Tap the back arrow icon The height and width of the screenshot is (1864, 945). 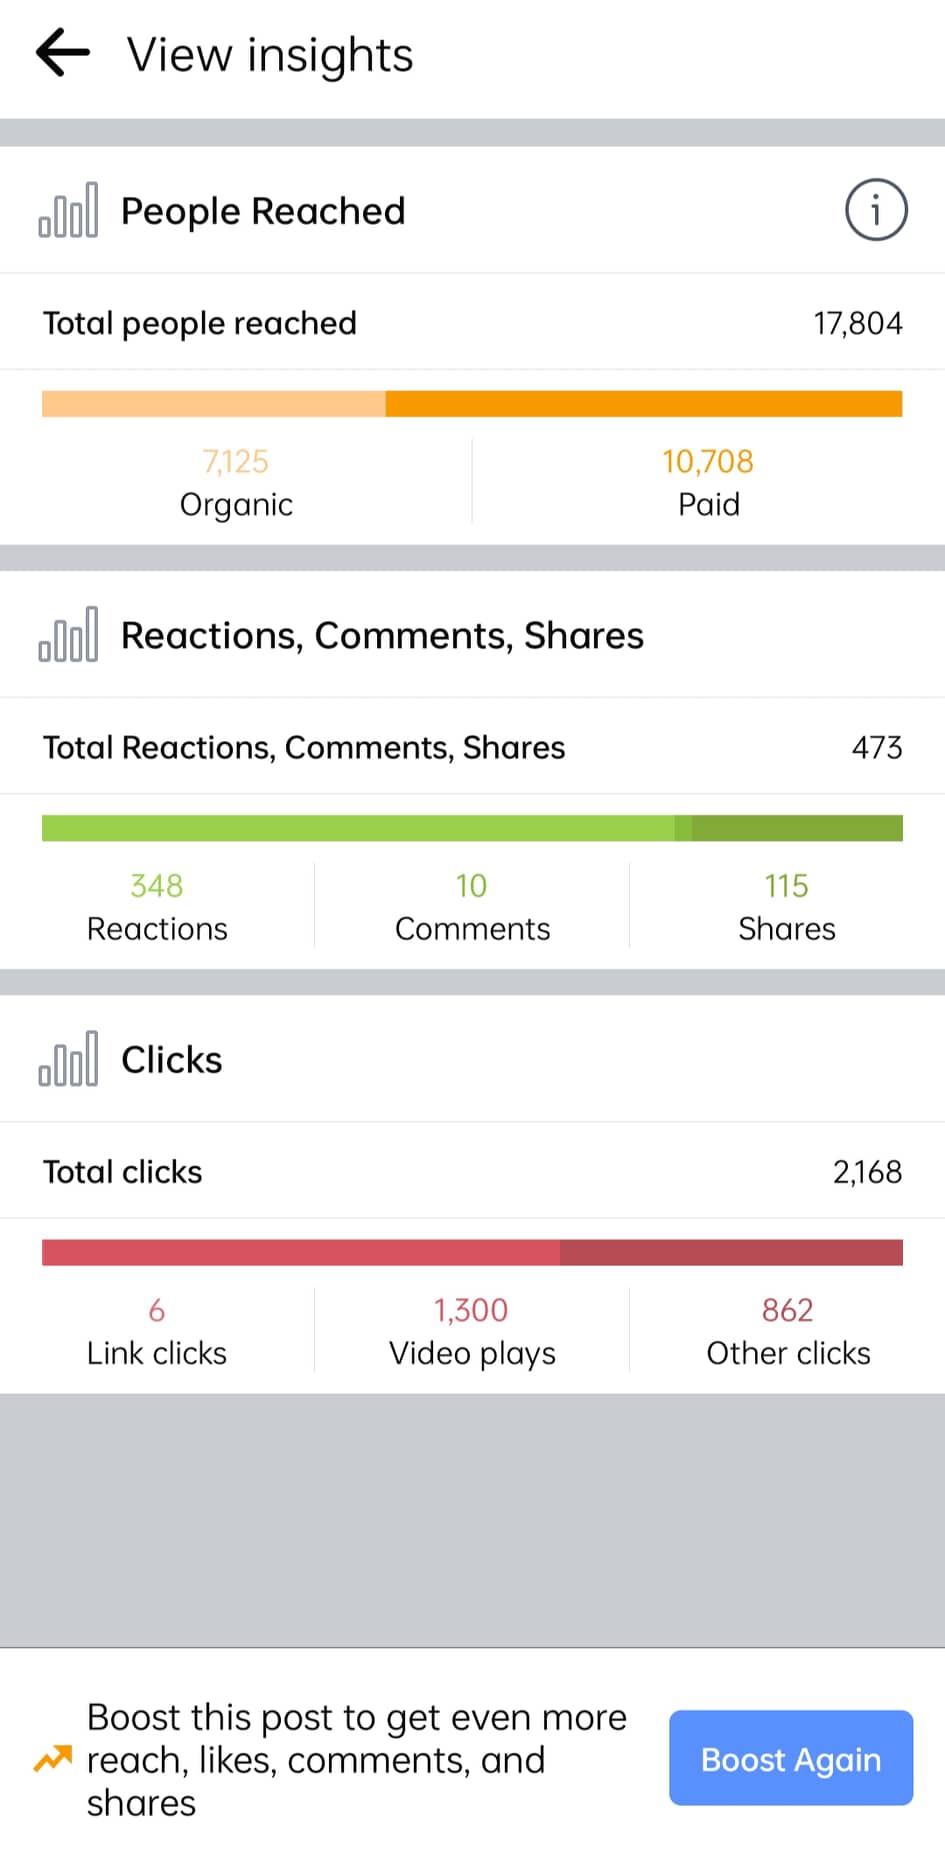63,53
